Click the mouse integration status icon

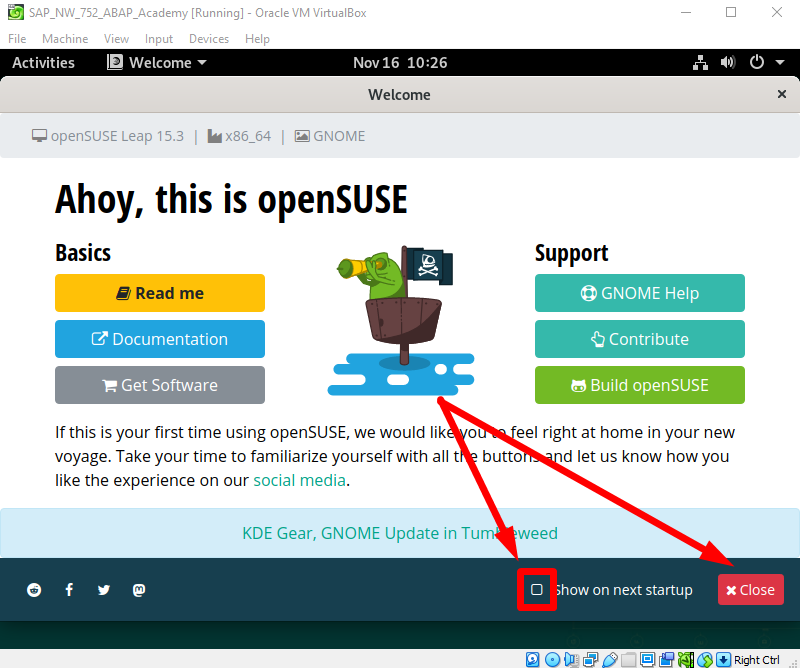click(x=705, y=659)
